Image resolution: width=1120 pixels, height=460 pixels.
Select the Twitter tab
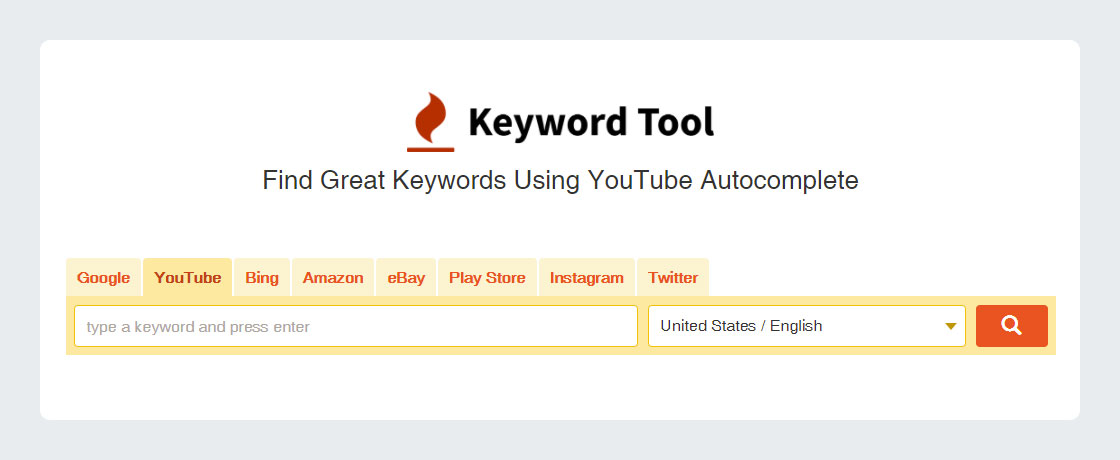pos(673,277)
